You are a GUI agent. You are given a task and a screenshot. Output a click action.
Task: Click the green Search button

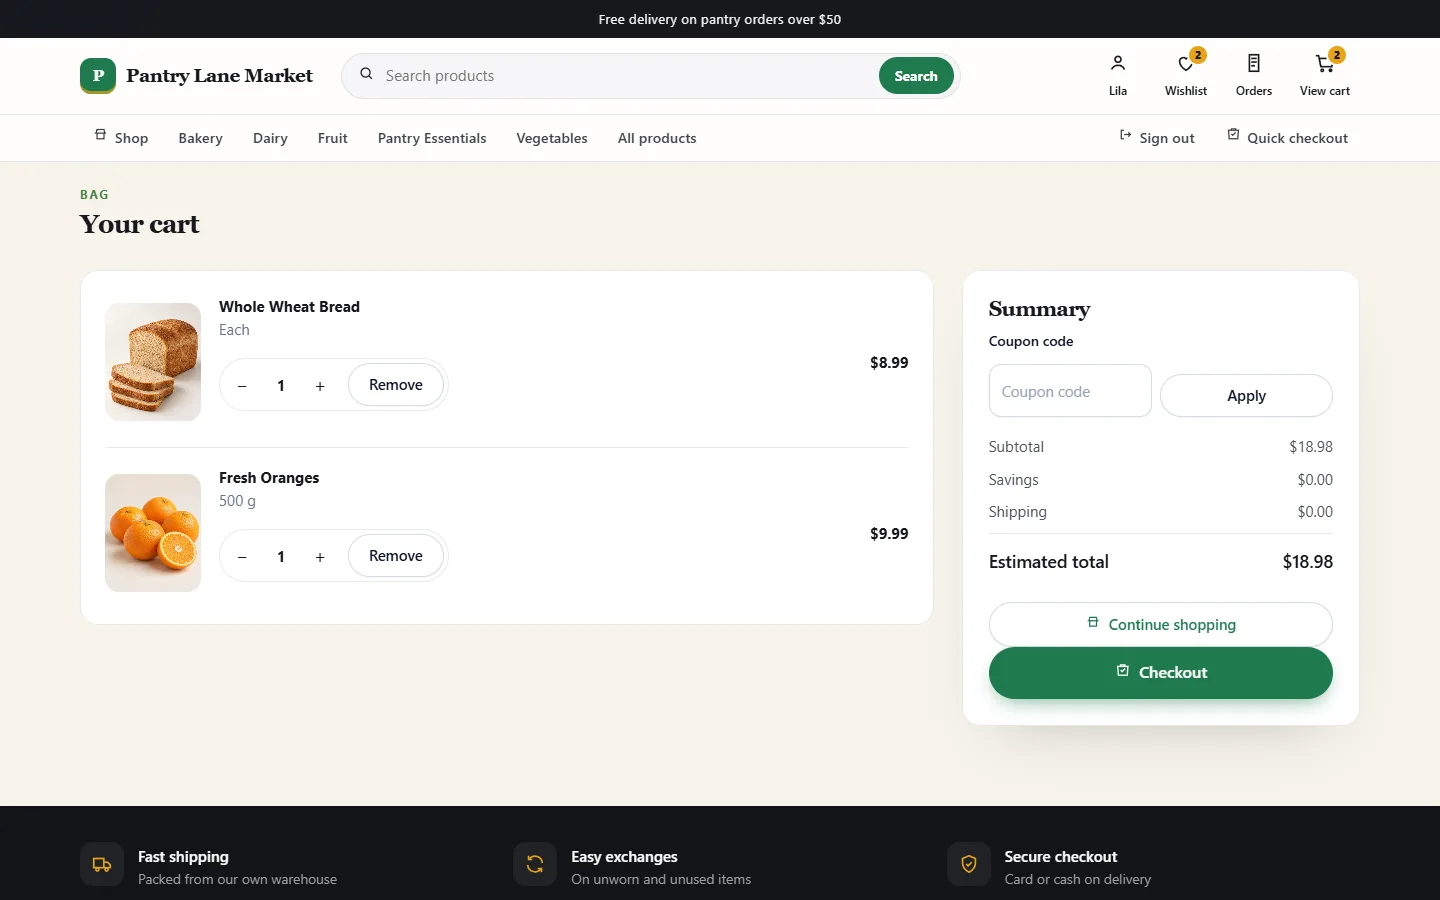[x=916, y=76]
